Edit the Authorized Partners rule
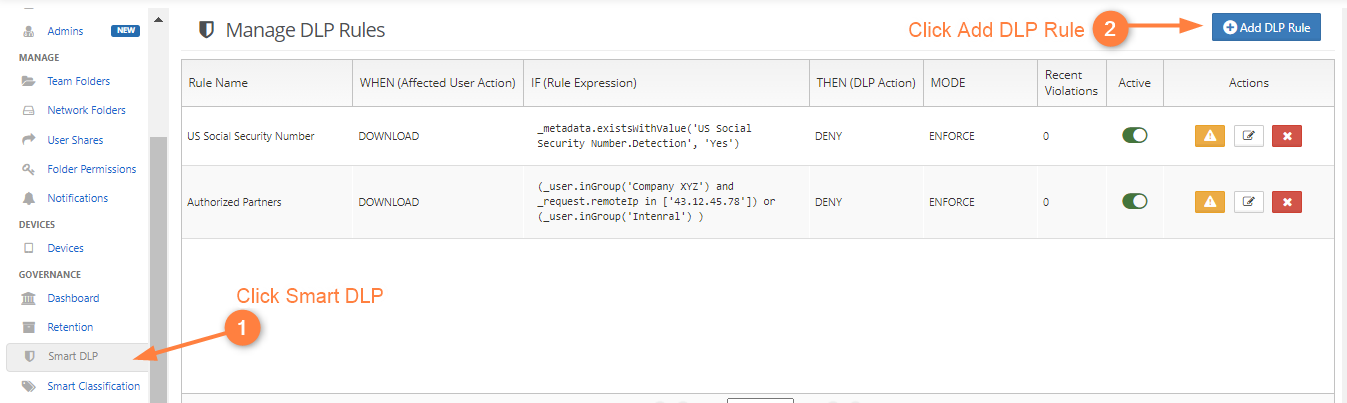The width and height of the screenshot is (1347, 403). [1248, 202]
